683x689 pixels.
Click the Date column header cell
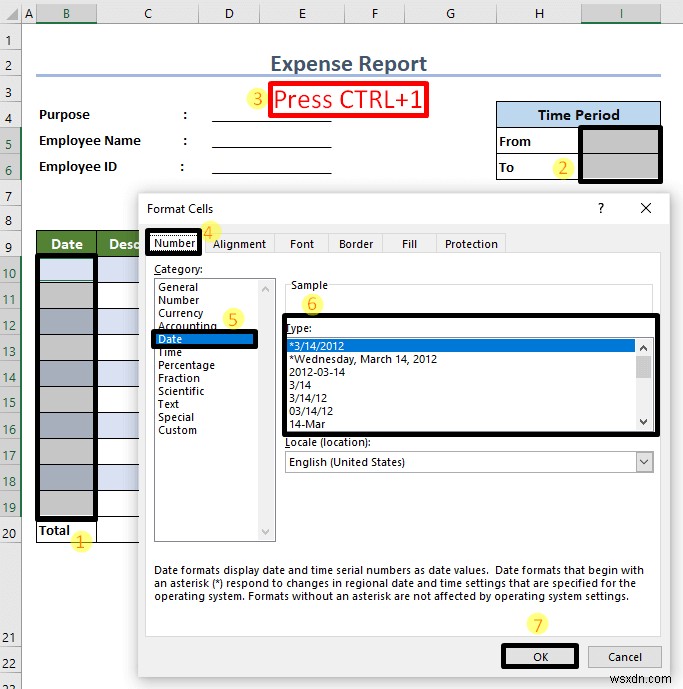coord(66,244)
